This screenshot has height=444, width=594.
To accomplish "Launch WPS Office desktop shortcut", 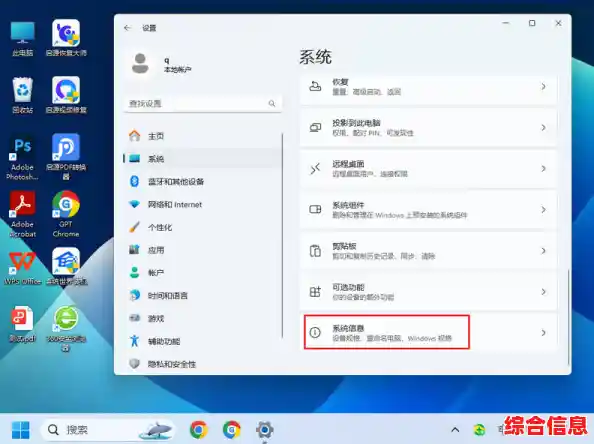I will point(23,268).
